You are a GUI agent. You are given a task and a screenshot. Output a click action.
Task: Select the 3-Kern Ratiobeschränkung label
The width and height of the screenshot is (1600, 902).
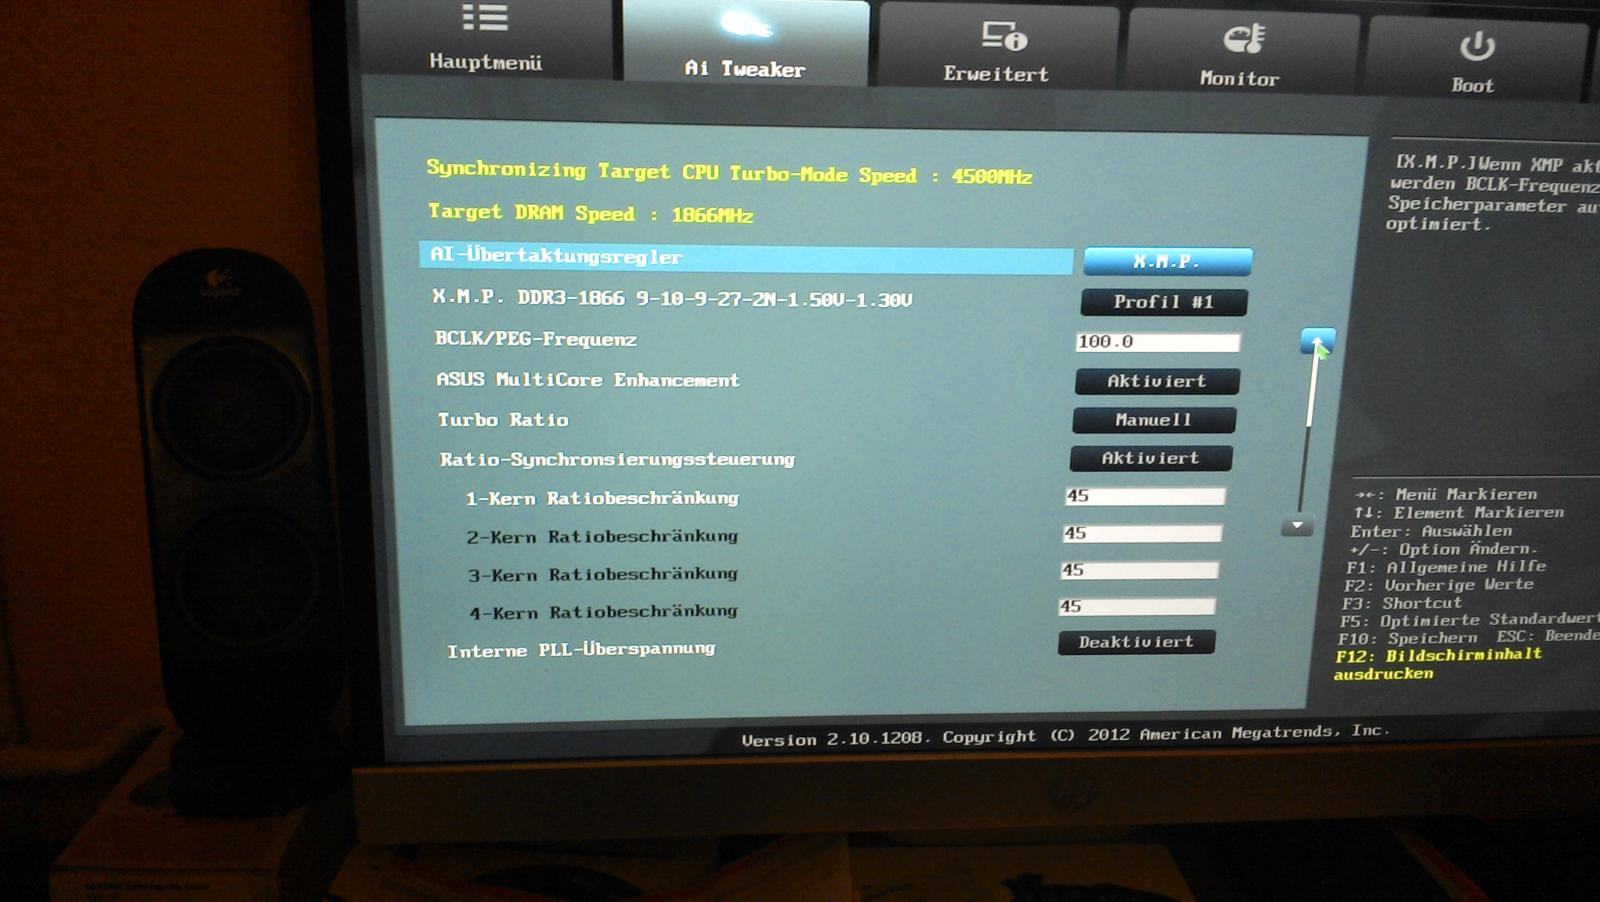point(603,574)
